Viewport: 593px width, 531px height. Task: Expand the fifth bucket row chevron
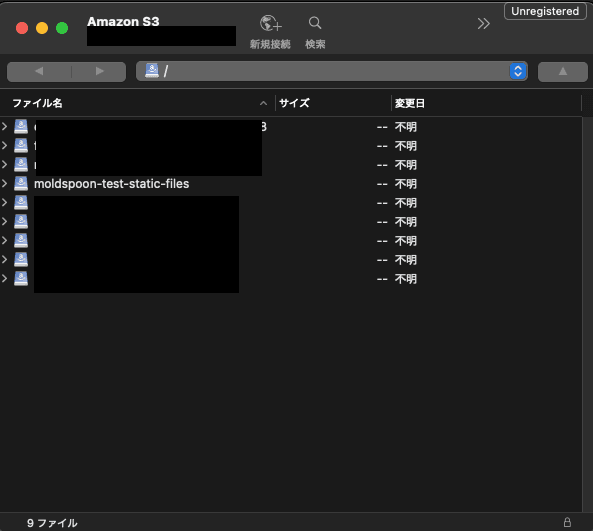pos(5,202)
